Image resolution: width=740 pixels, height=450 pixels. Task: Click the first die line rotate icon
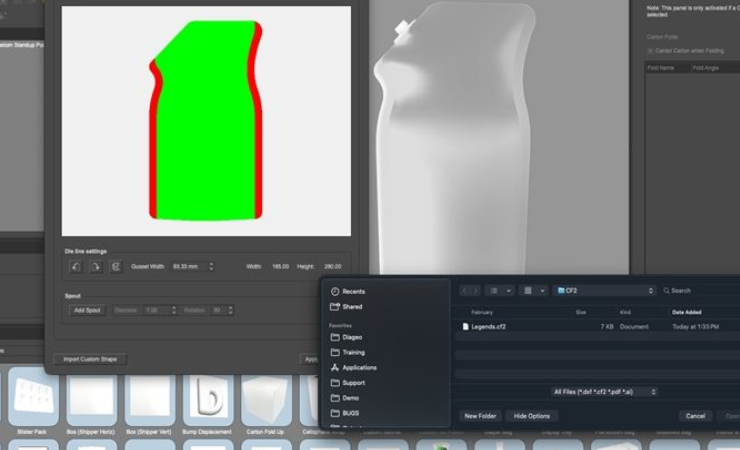[x=76, y=266]
